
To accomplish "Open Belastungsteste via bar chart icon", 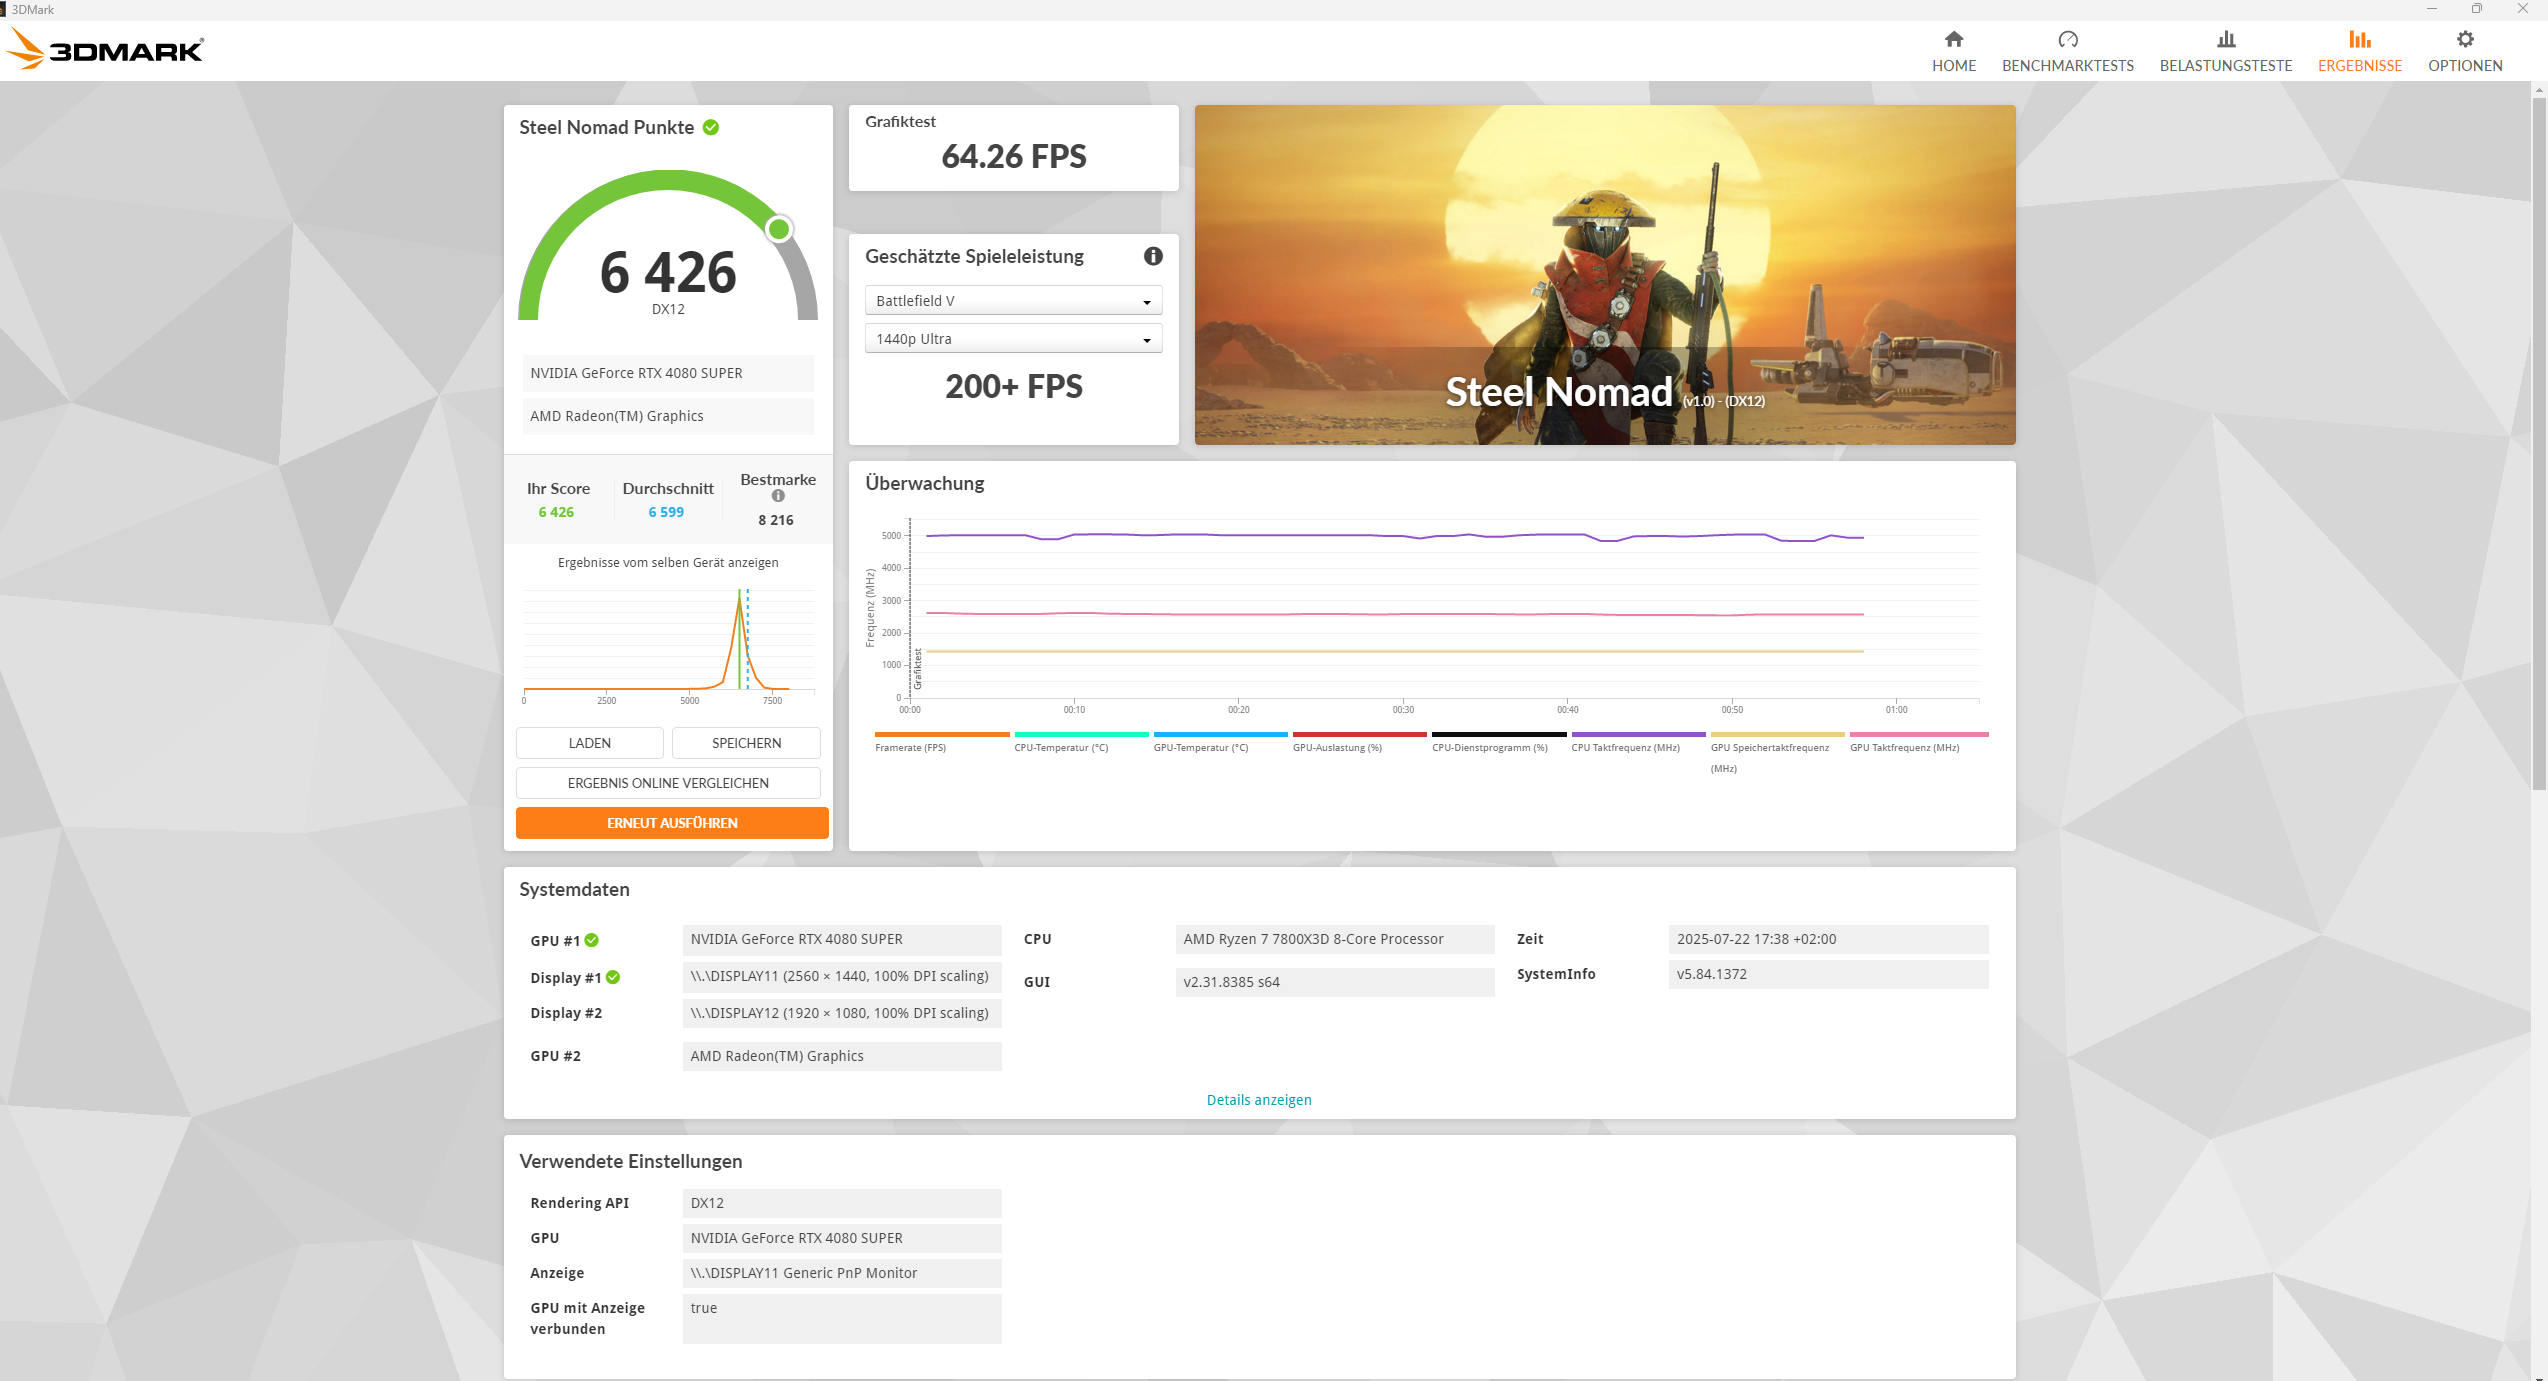I will click(x=2225, y=39).
